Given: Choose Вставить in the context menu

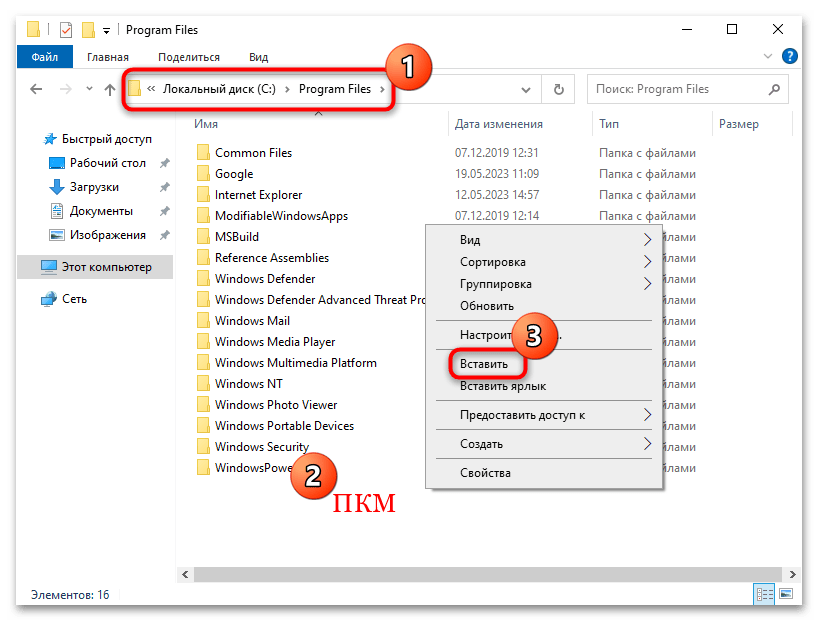Looking at the screenshot, I should 544,364.
